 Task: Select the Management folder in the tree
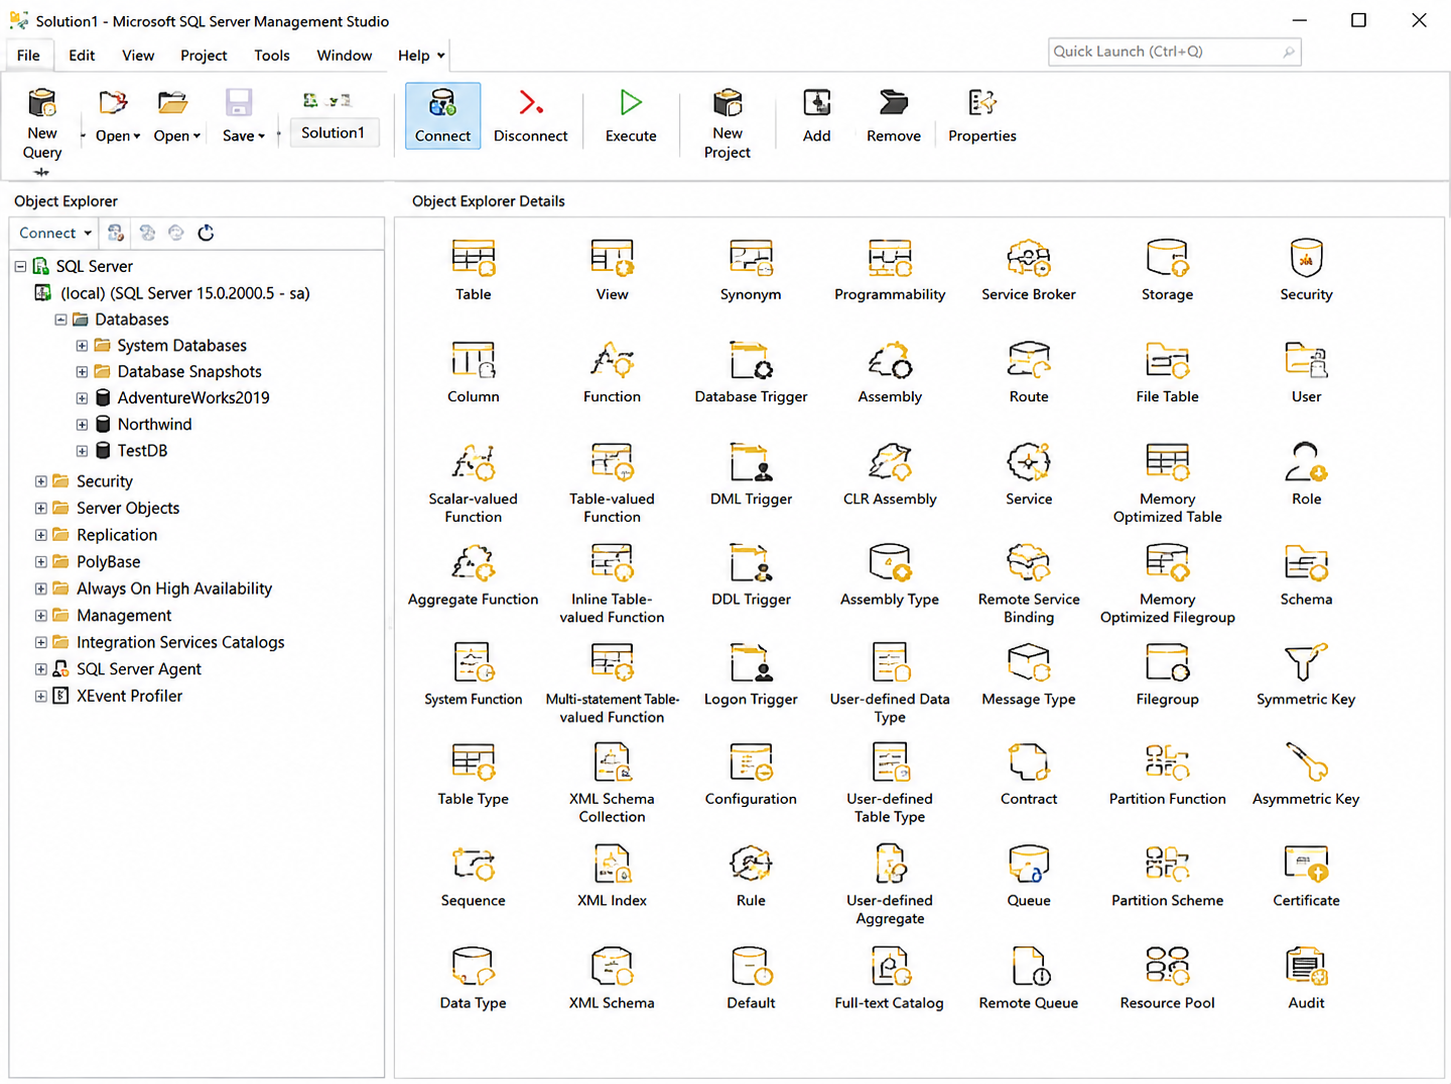[124, 616]
